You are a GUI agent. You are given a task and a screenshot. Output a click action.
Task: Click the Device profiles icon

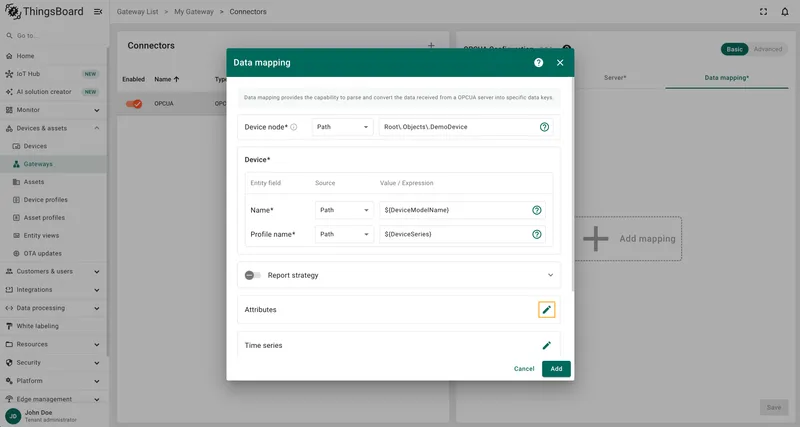click(16, 200)
